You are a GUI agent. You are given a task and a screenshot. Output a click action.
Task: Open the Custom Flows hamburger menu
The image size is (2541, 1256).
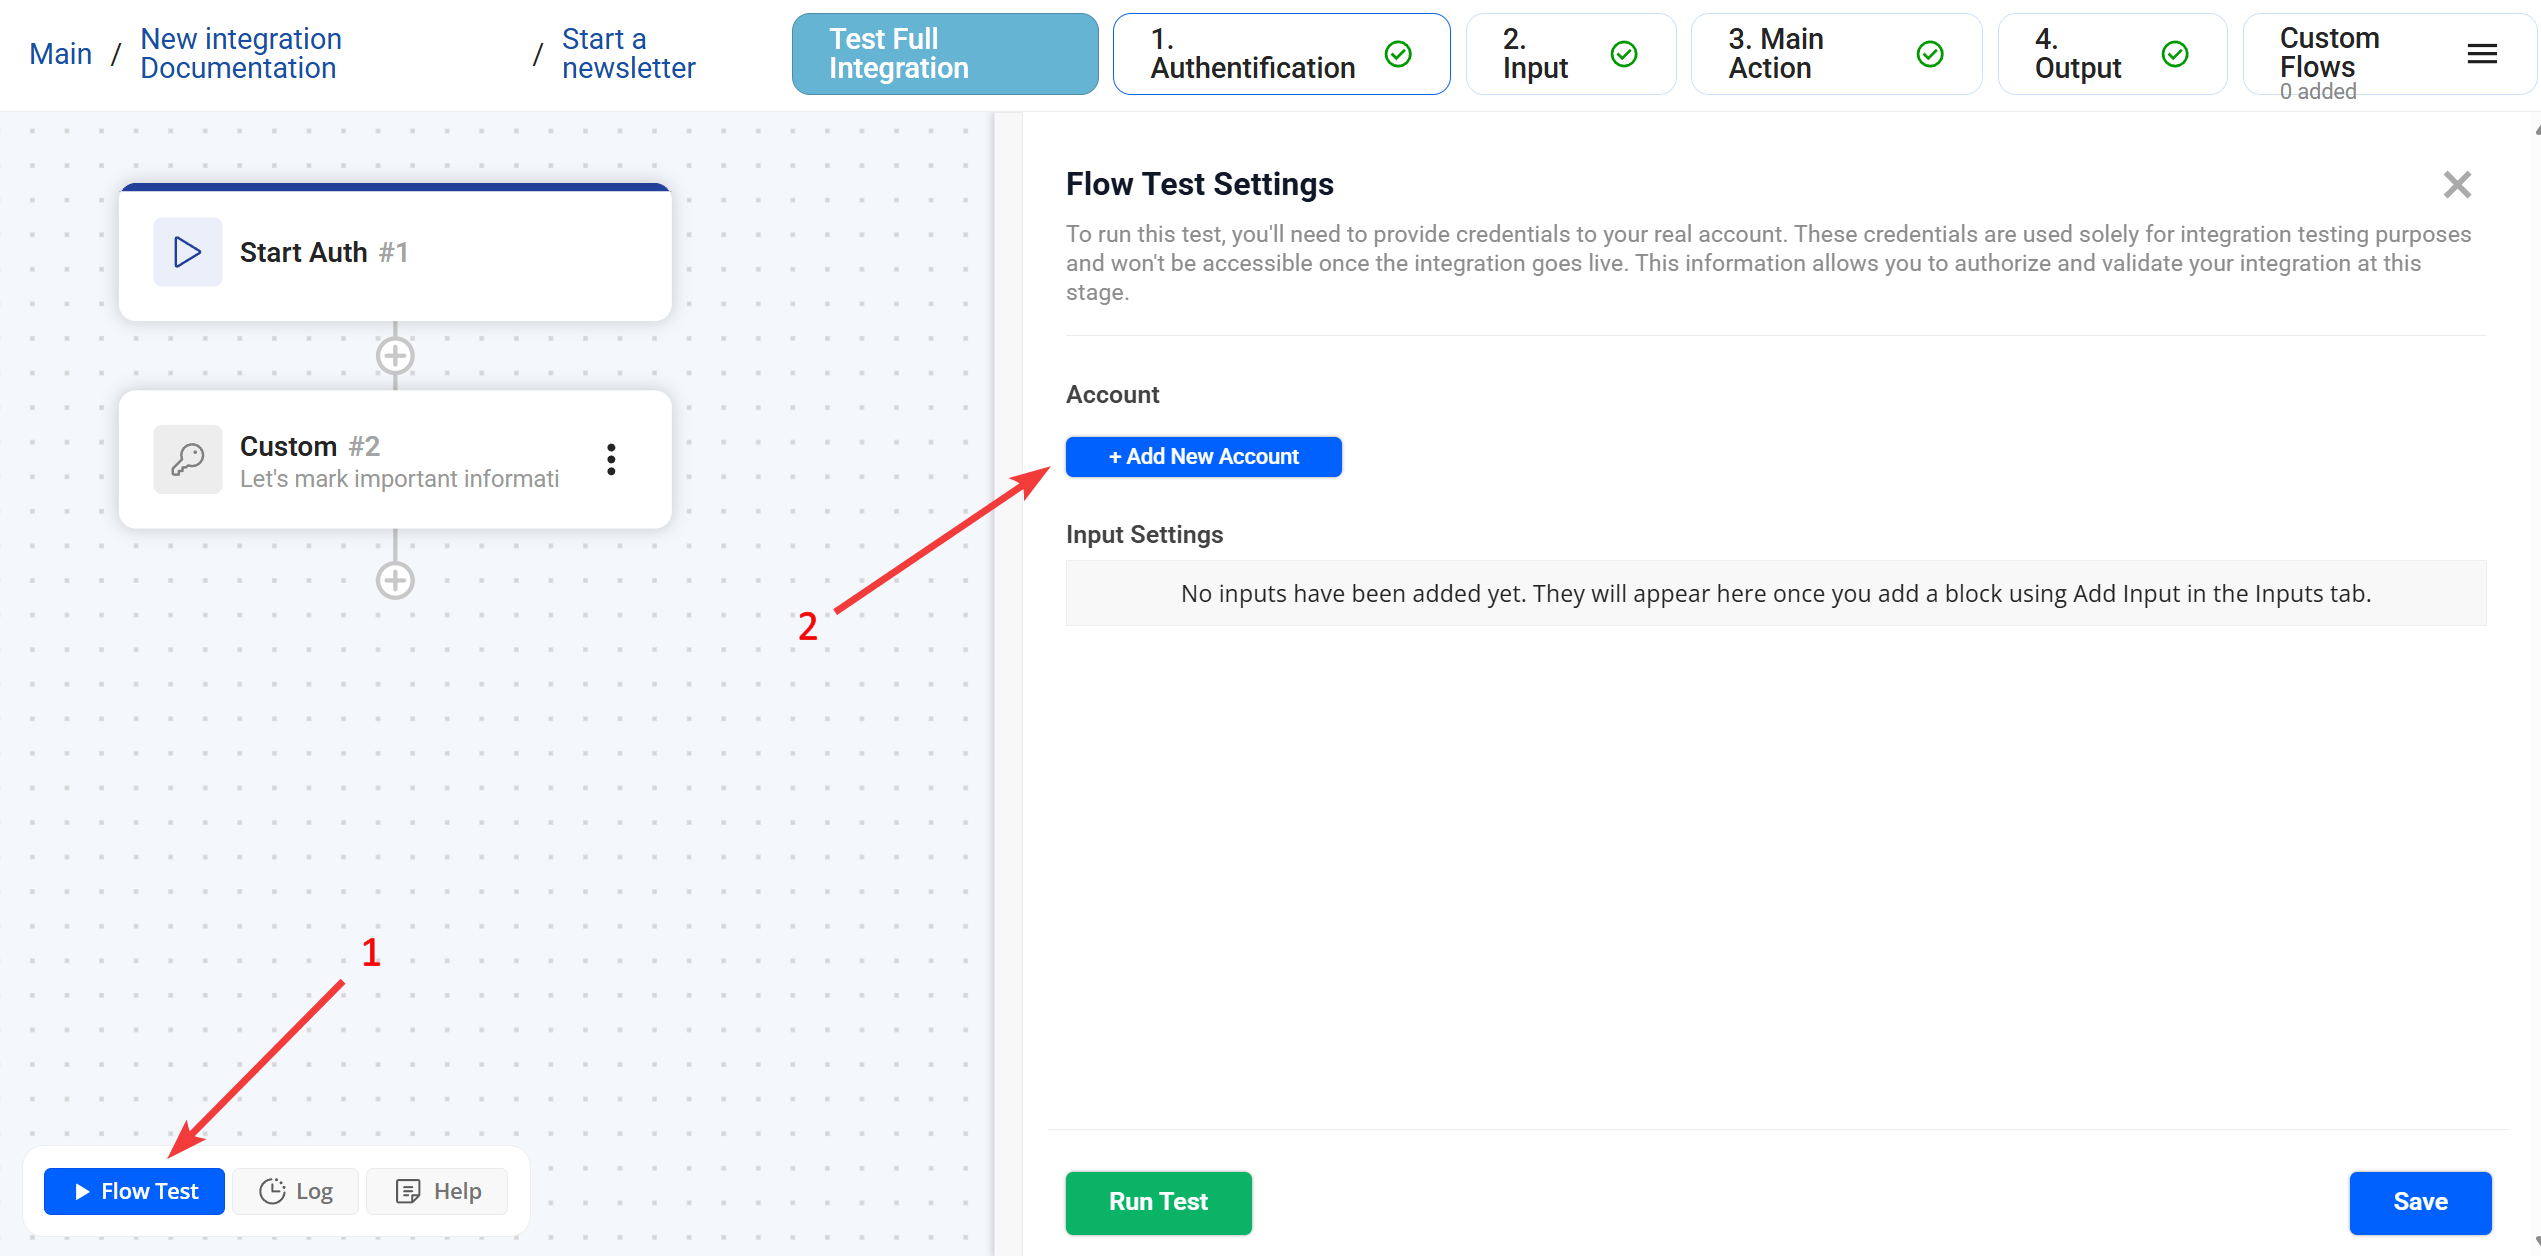coord(2482,54)
